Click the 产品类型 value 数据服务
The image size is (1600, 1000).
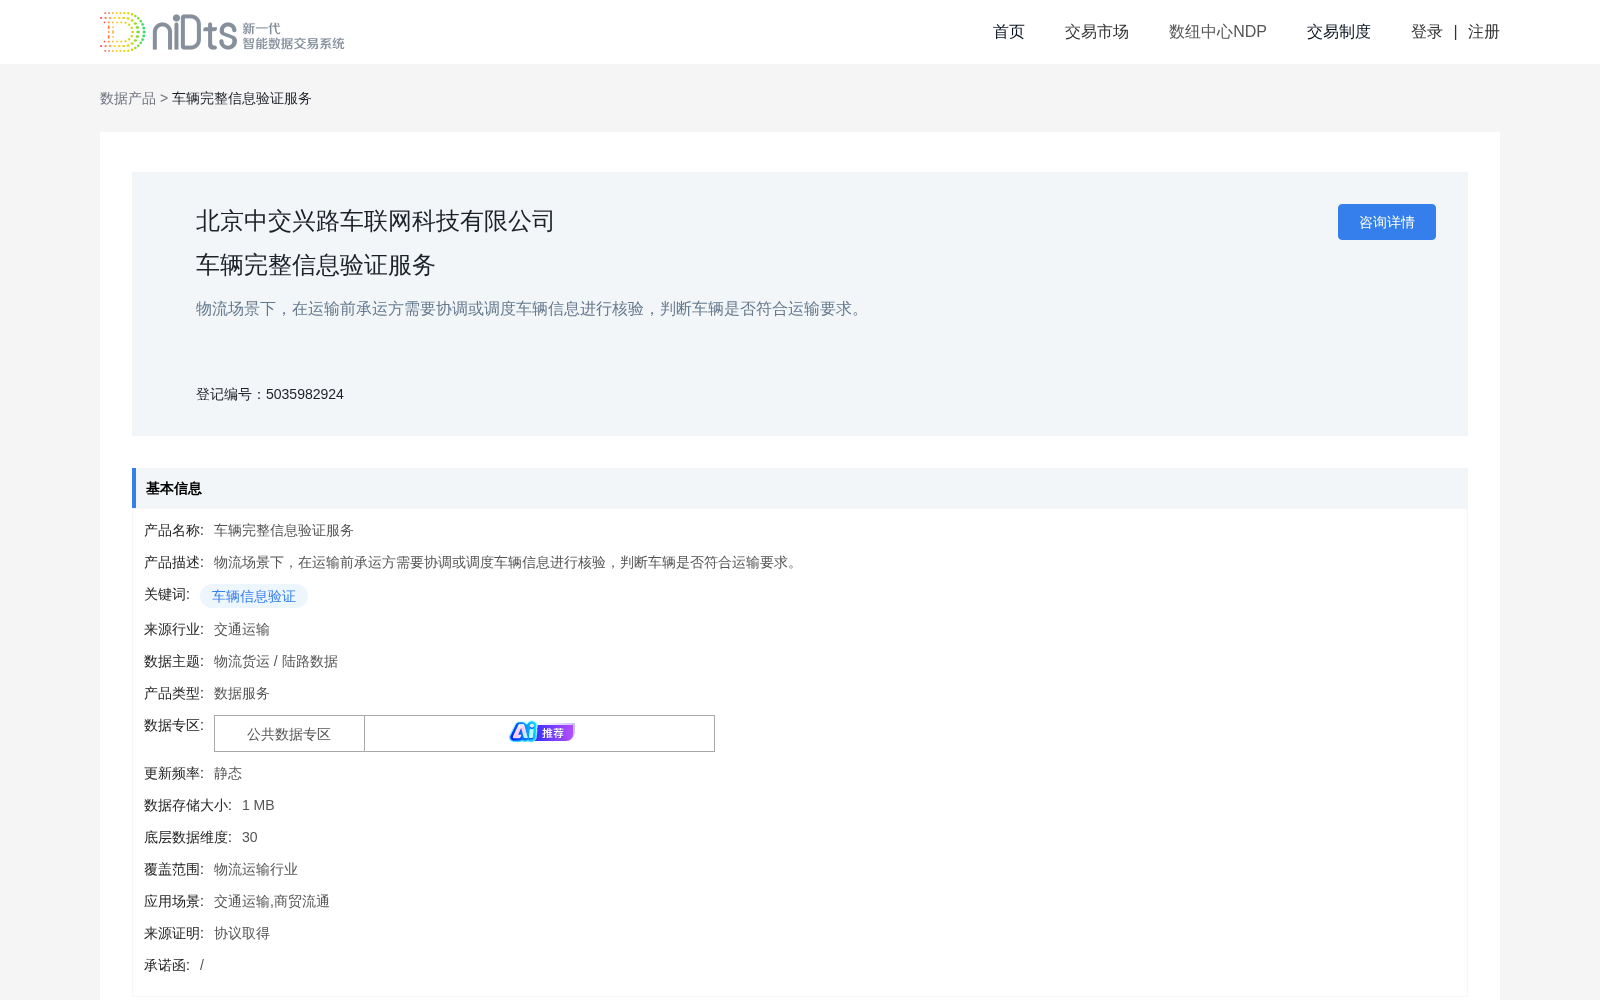[x=242, y=693]
